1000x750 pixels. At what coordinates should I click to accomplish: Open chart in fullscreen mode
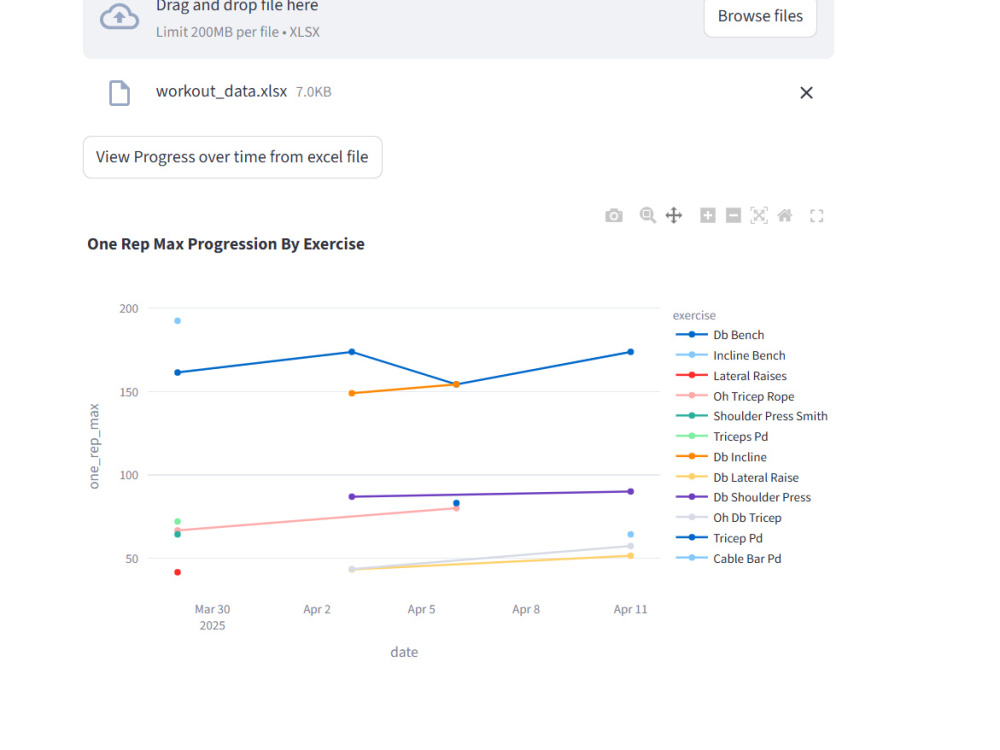pyautogui.click(x=816, y=216)
